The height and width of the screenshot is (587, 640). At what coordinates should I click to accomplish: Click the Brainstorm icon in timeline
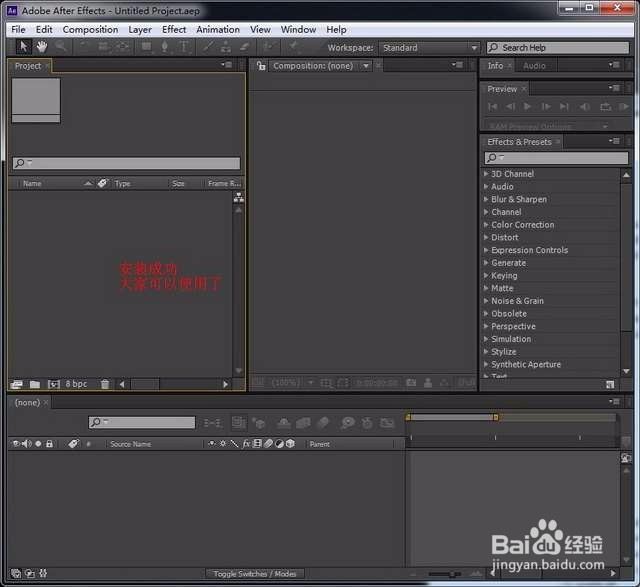click(x=347, y=423)
